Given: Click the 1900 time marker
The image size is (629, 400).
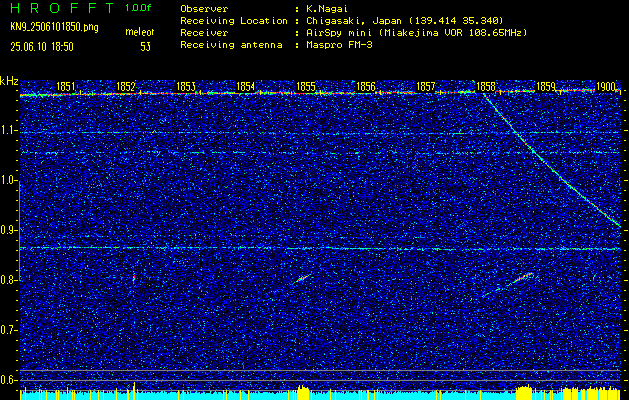Looking at the screenshot, I should [x=606, y=86].
